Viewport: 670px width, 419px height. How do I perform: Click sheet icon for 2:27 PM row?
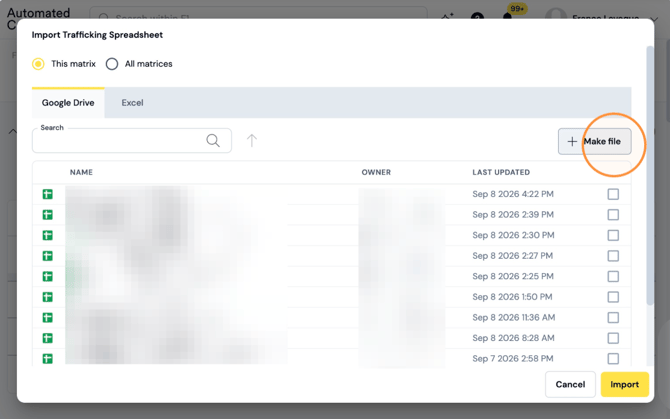(x=47, y=256)
